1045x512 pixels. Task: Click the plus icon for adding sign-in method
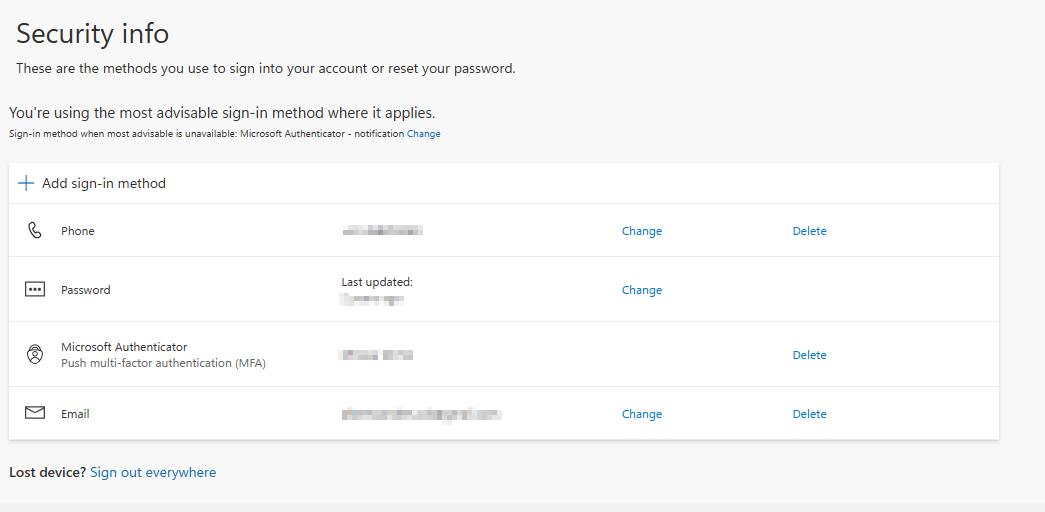pos(26,183)
